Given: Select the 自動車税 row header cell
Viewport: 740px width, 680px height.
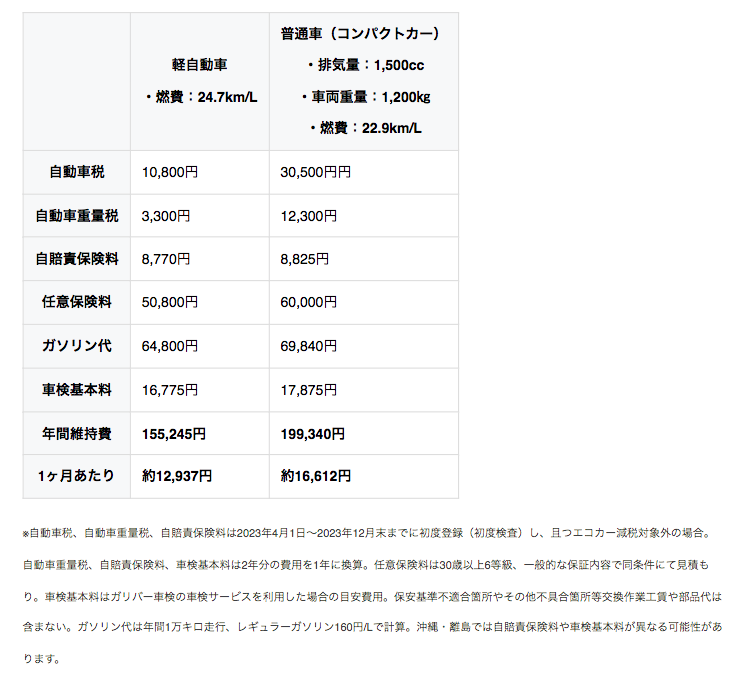Looking at the screenshot, I should tap(77, 172).
